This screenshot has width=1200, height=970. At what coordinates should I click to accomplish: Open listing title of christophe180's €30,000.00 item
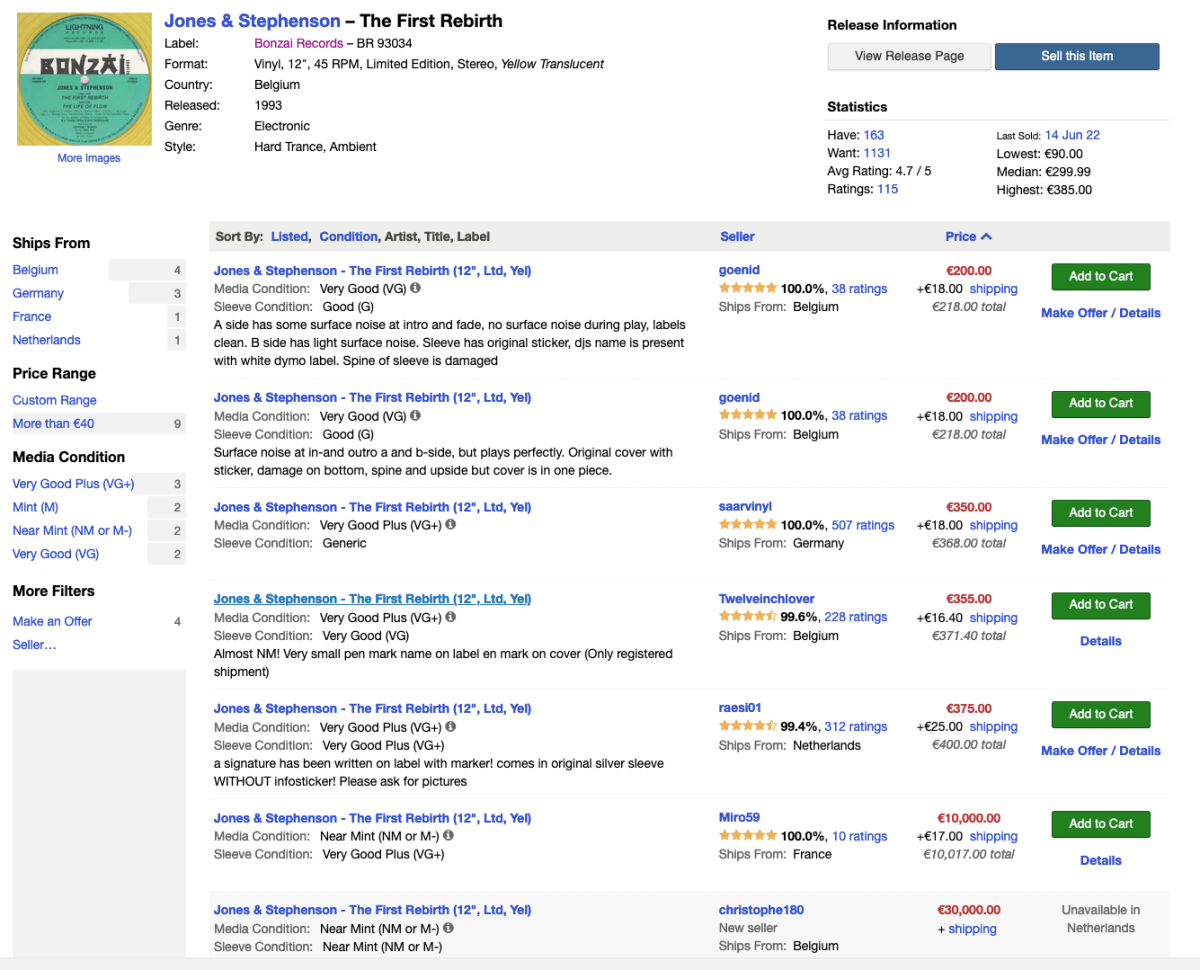(x=372, y=910)
